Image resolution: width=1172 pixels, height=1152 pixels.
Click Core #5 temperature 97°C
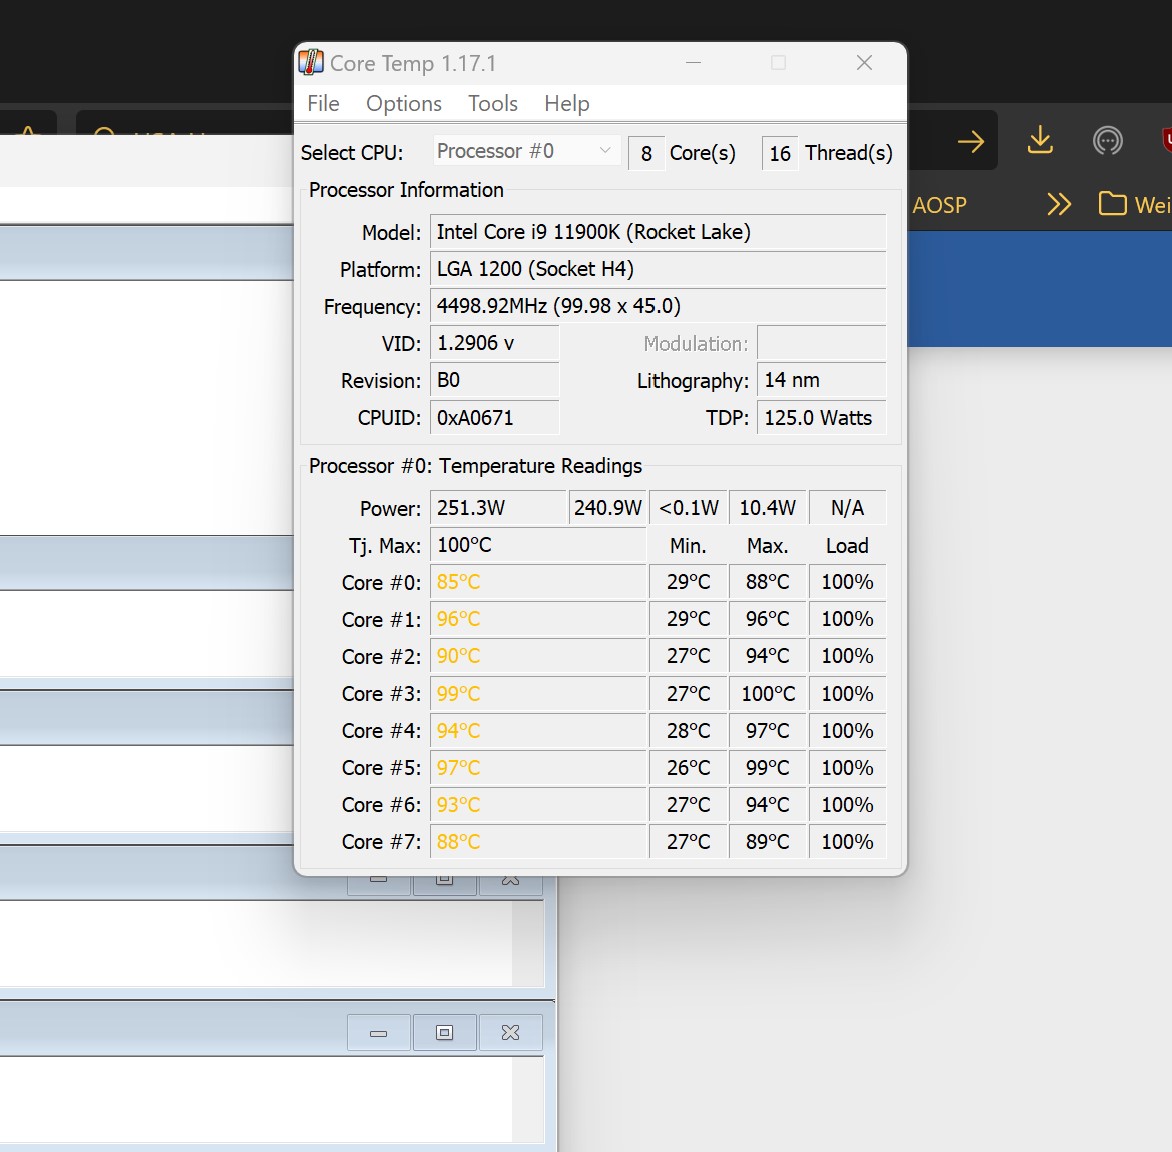click(x=537, y=768)
